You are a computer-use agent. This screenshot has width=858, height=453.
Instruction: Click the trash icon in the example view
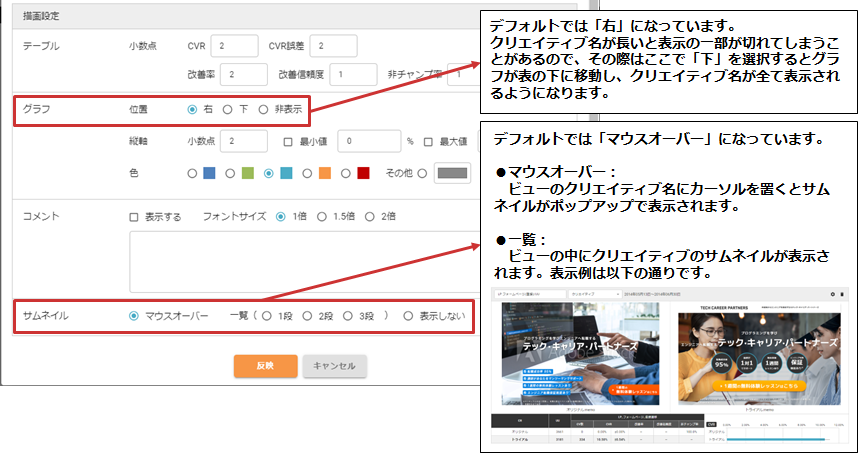click(x=842, y=294)
